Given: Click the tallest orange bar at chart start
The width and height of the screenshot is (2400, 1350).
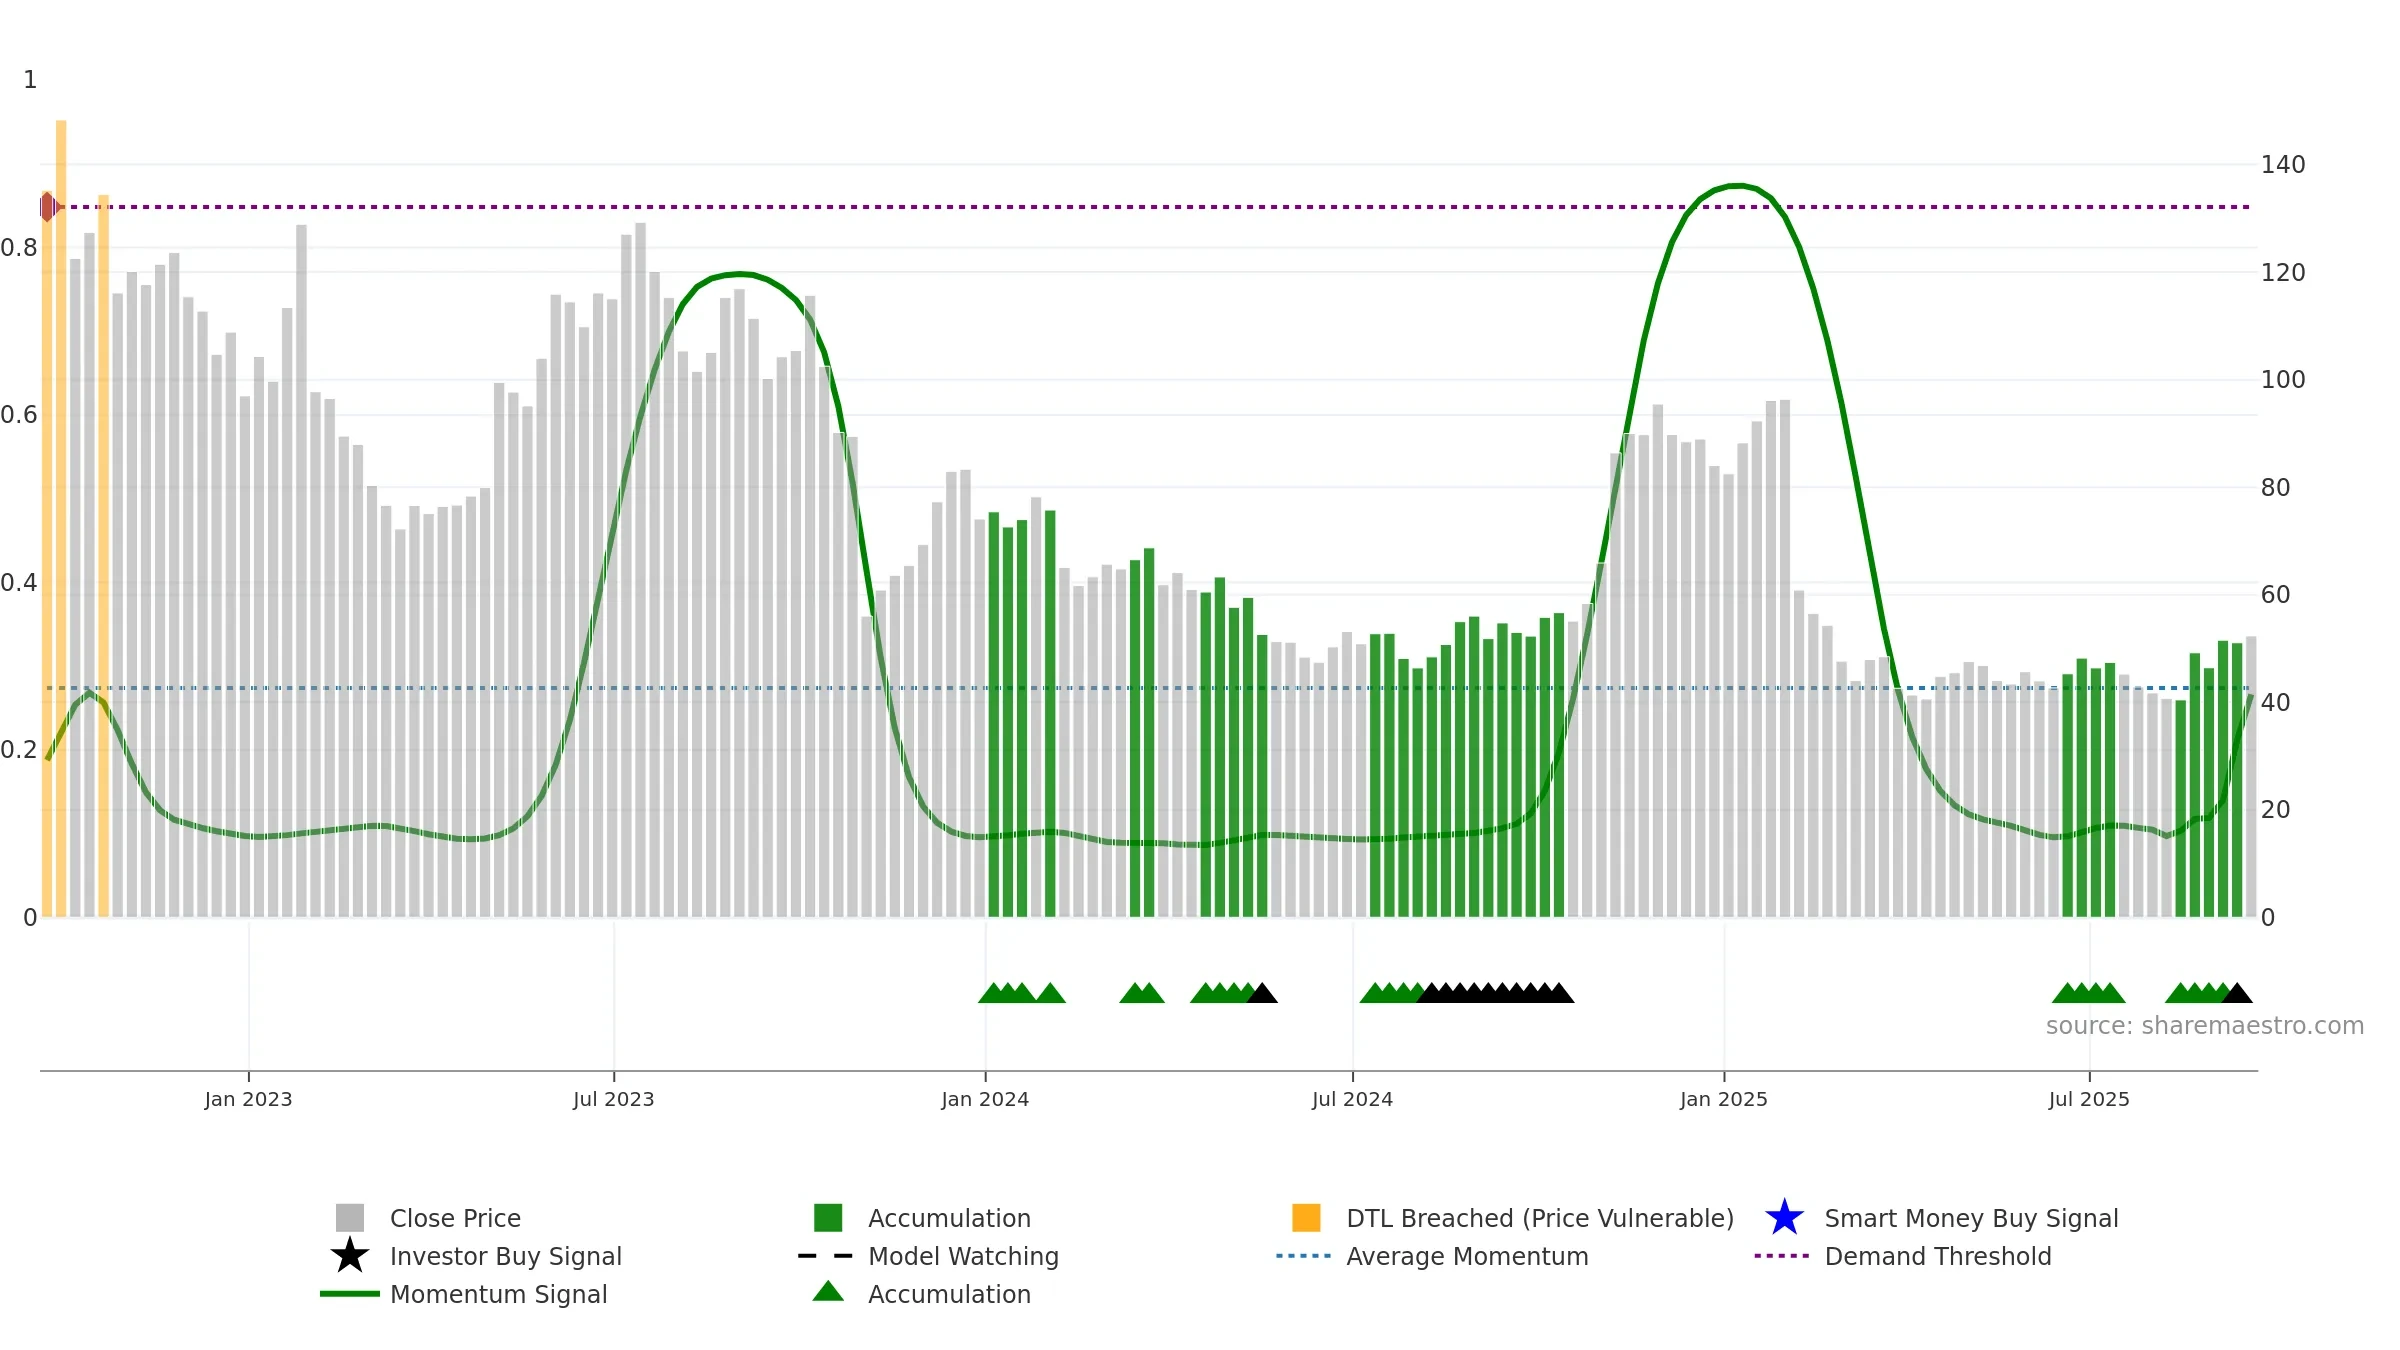Looking at the screenshot, I should (61, 518).
